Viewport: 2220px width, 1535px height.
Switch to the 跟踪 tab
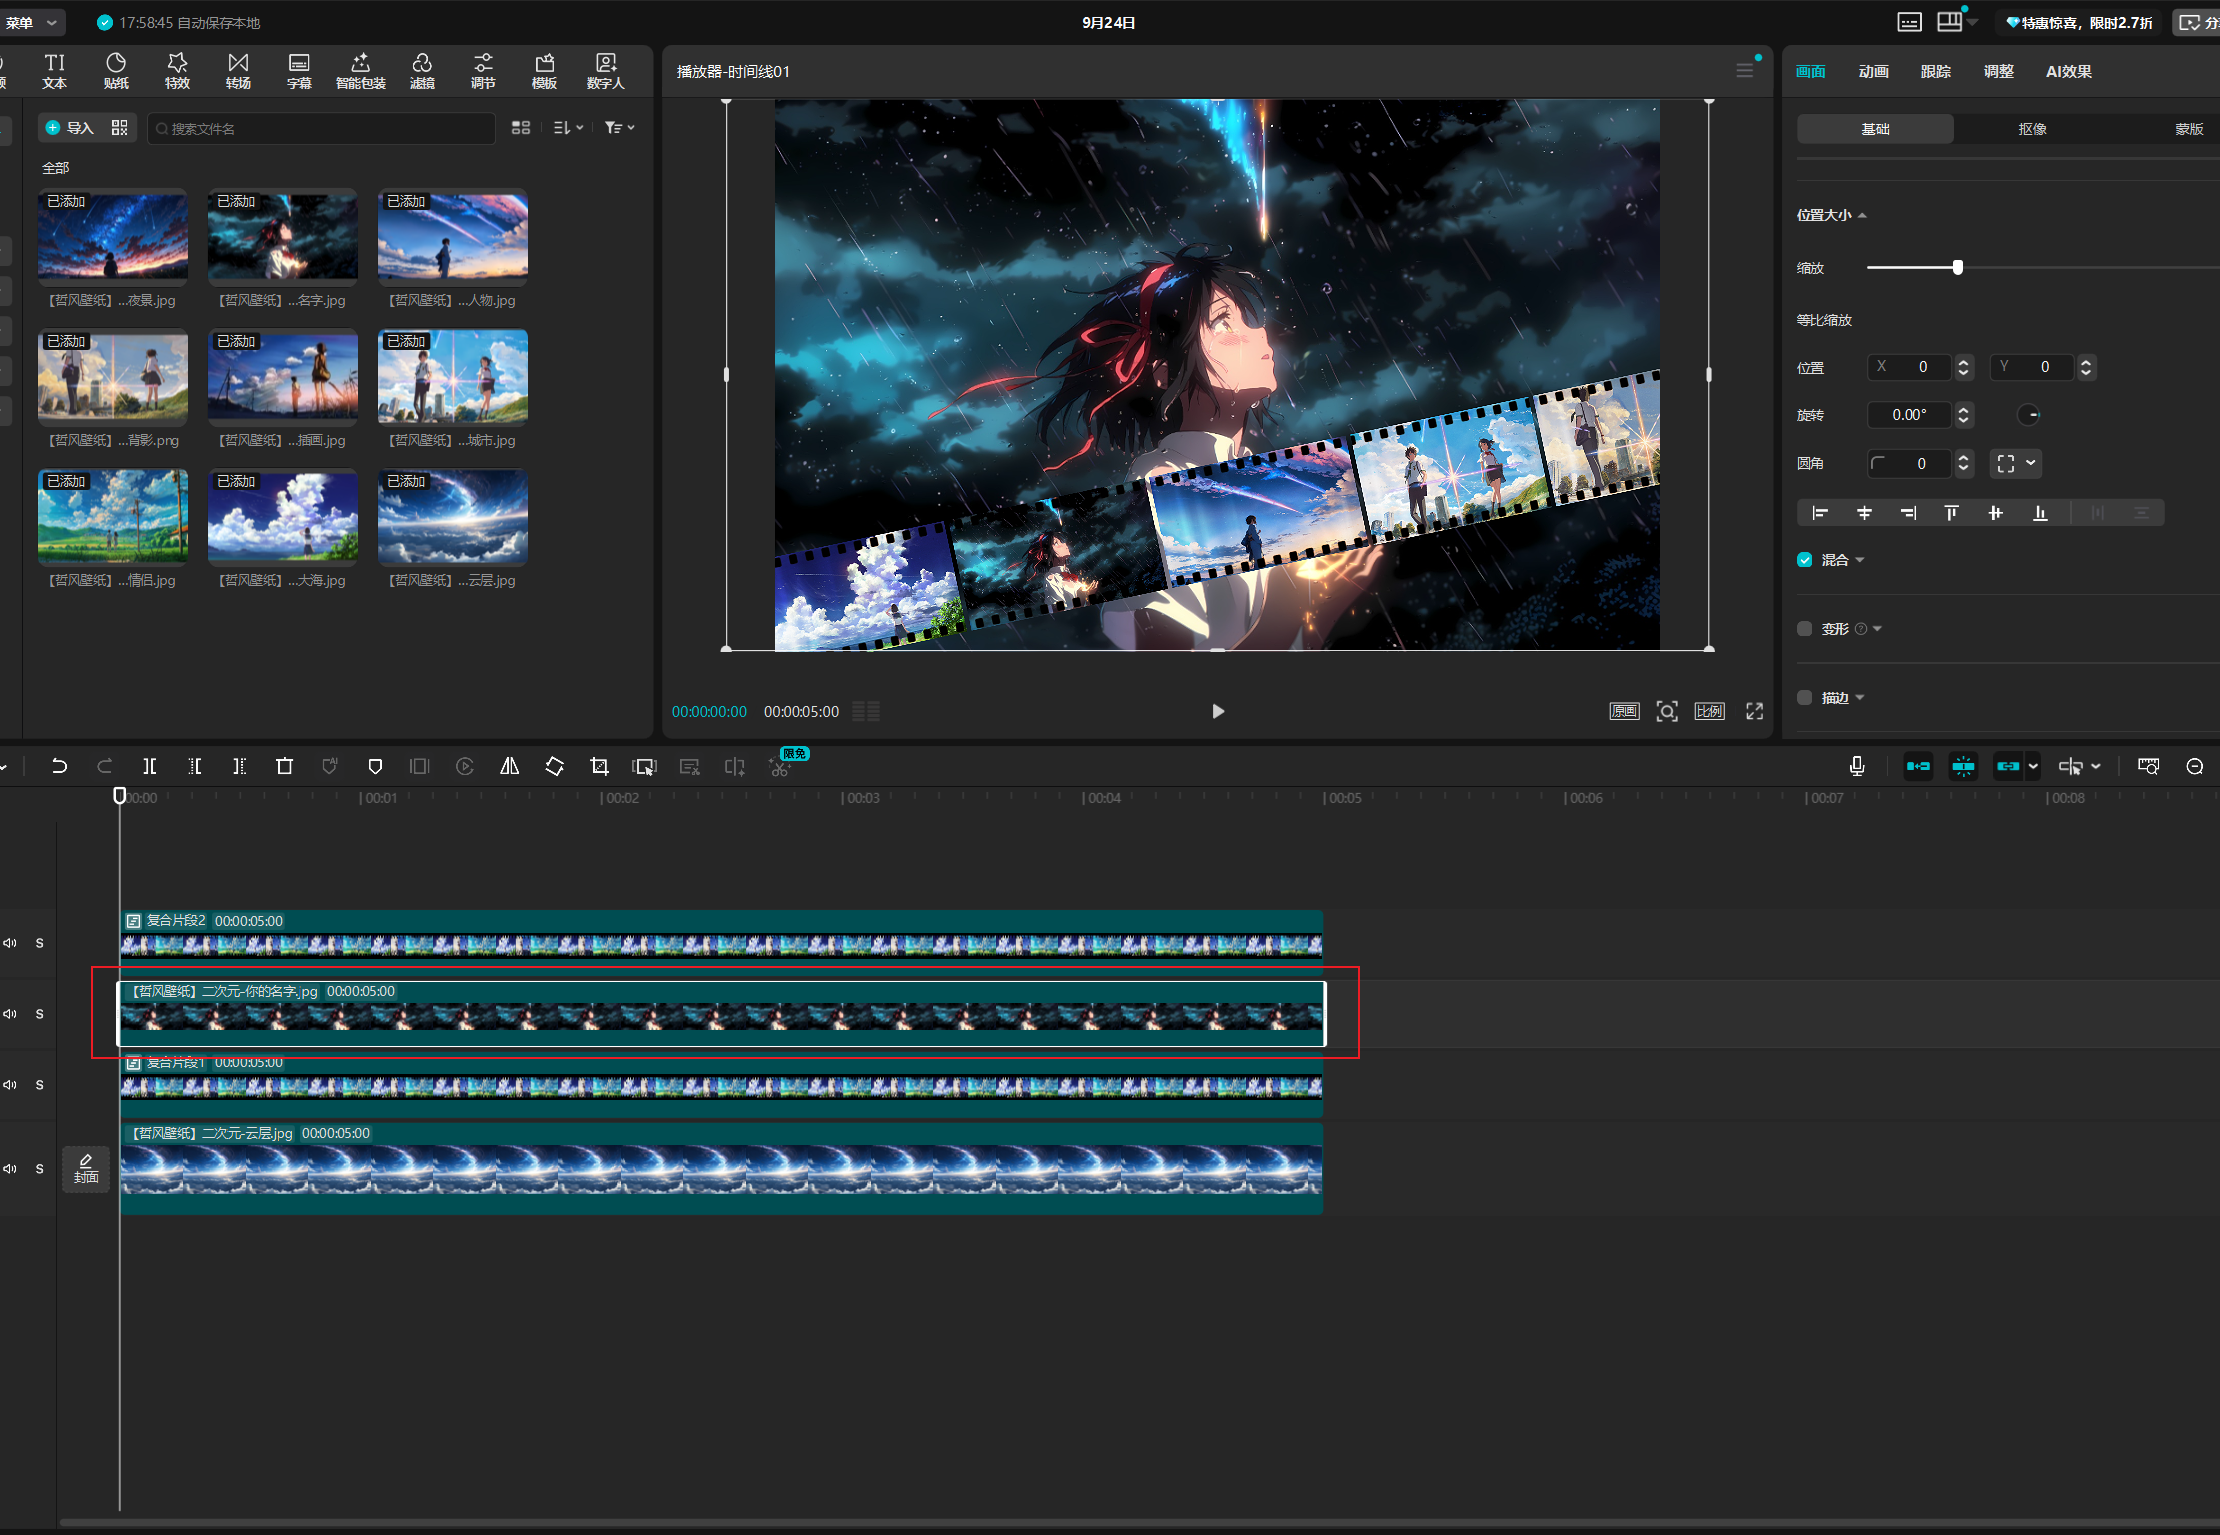coord(1935,71)
